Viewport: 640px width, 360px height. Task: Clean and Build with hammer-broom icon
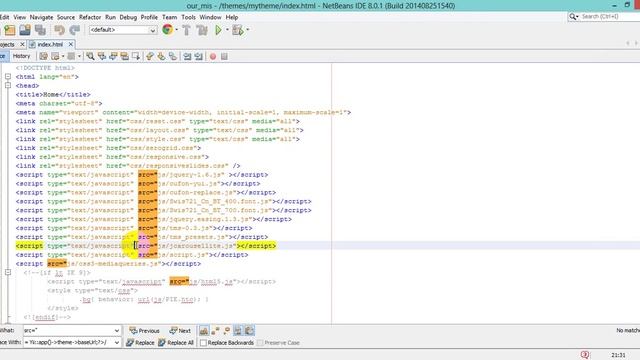(202, 30)
